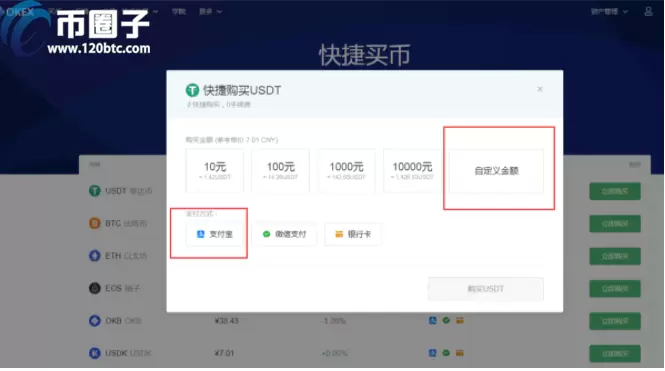Click WeChat pay icon in OKB row
Screen dimensions: 665x371
point(446,321)
